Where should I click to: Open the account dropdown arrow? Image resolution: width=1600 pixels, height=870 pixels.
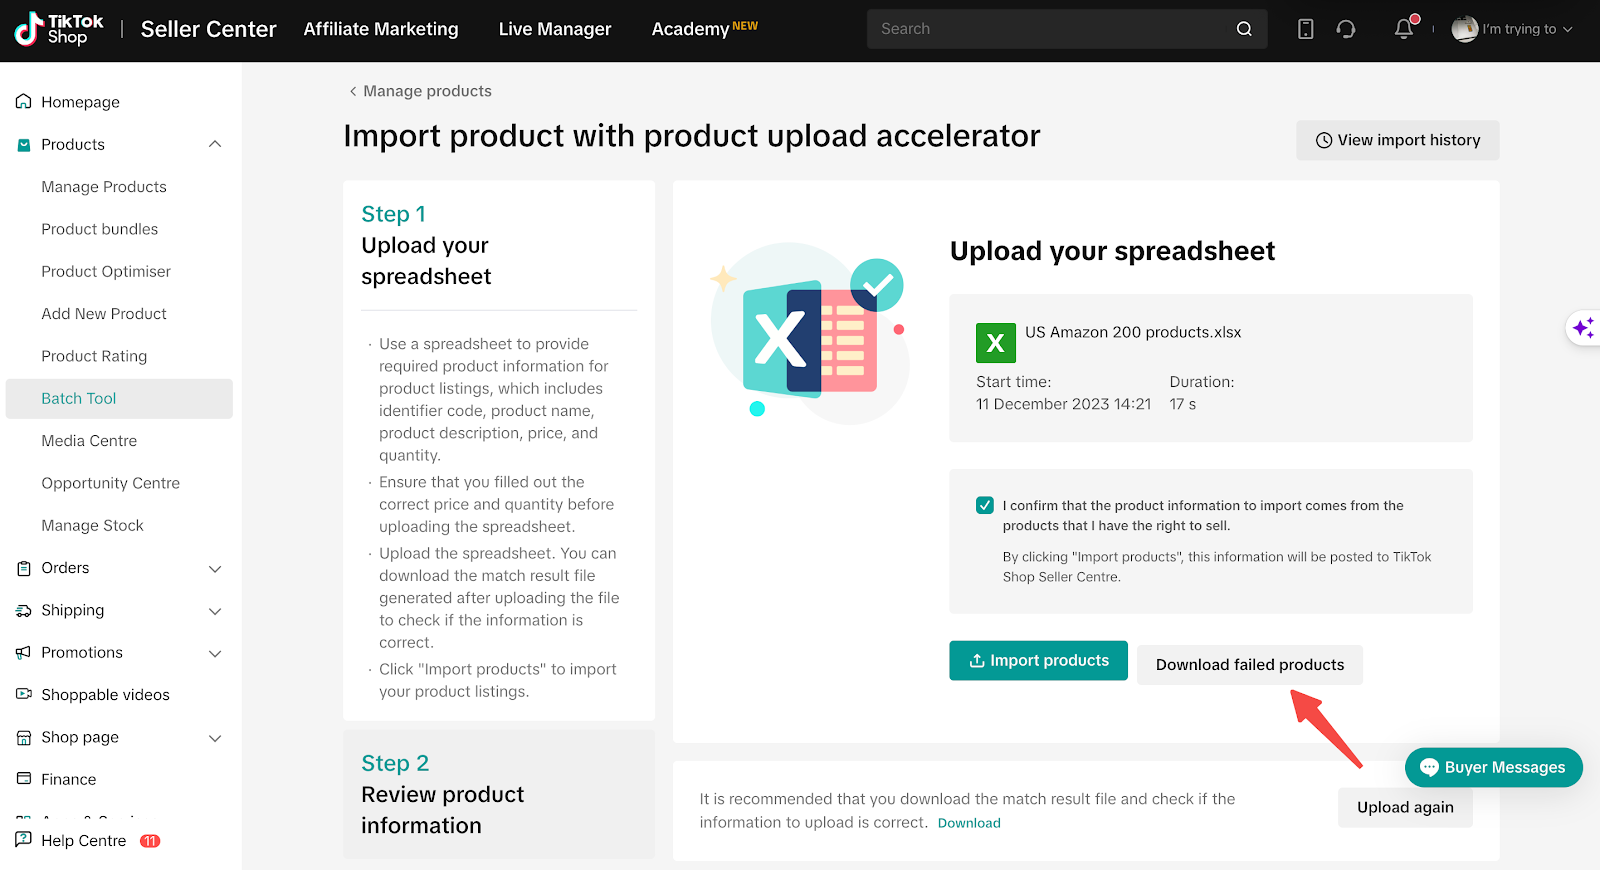(x=1568, y=29)
